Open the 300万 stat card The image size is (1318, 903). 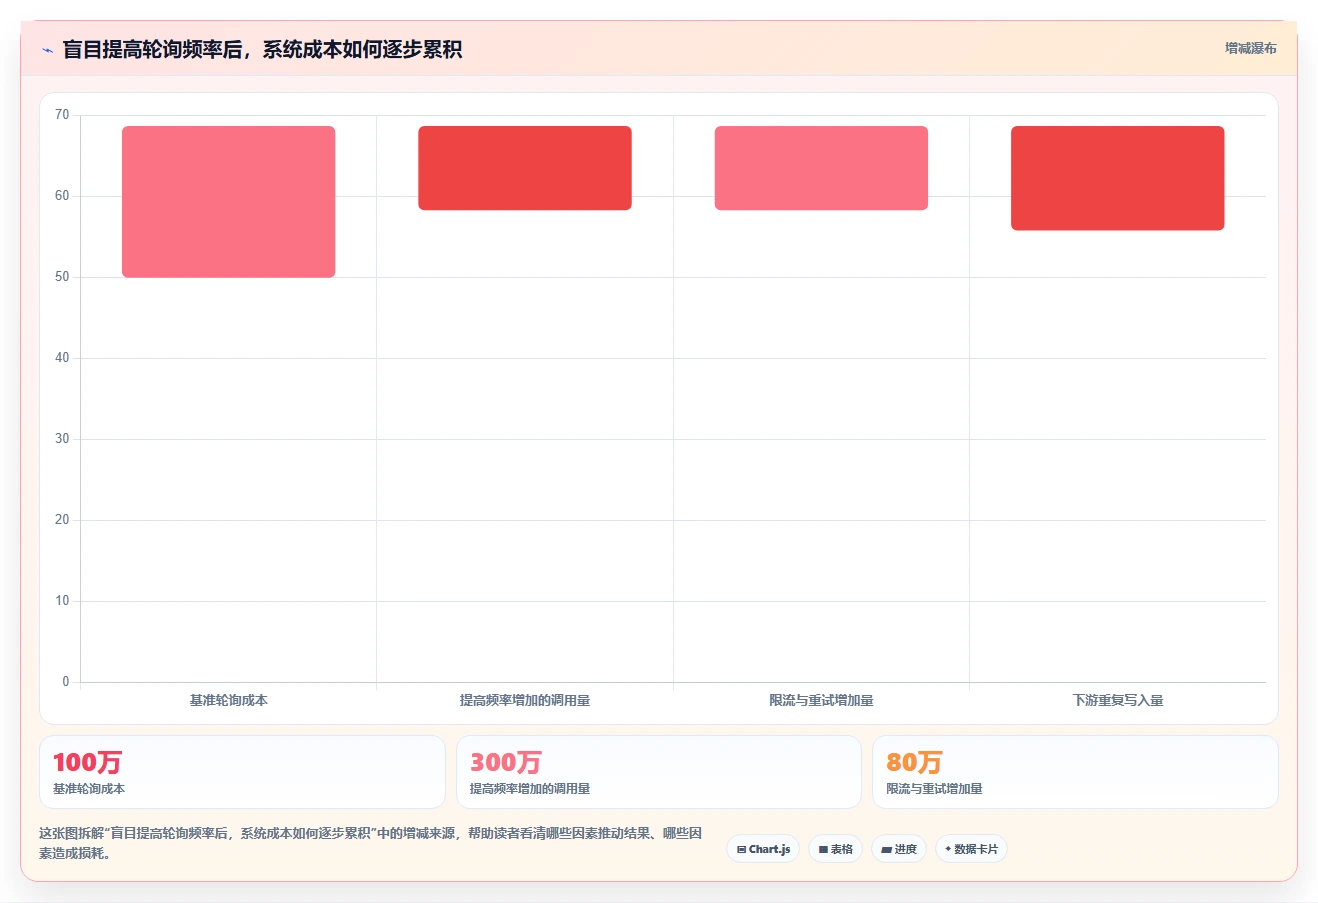658,772
